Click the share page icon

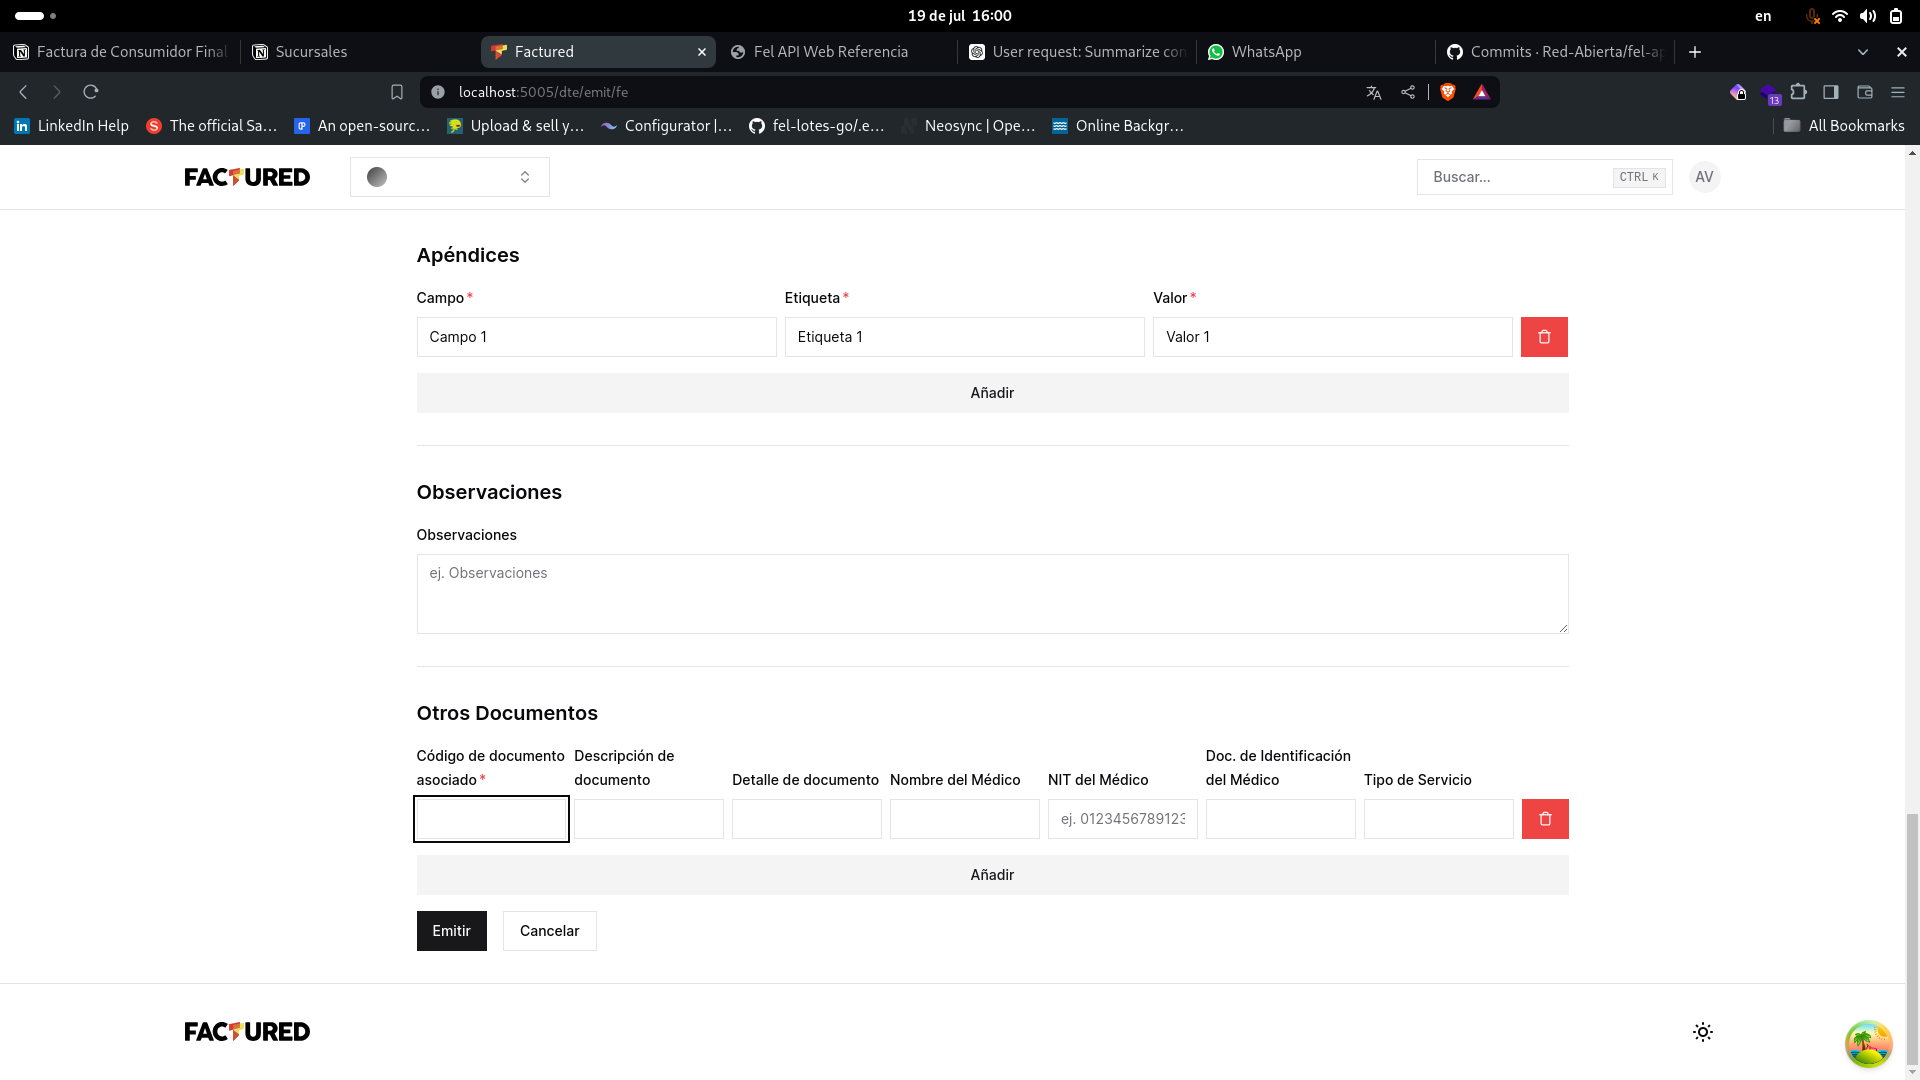[x=1408, y=91]
